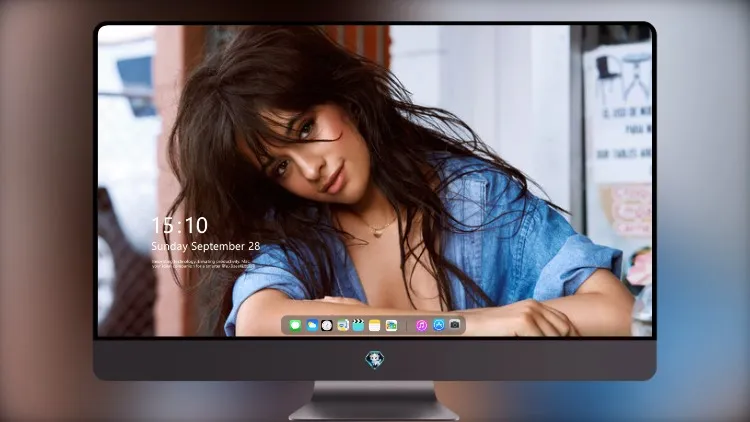750x422 pixels.
Task: Open the clapperboard video app in the dock
Action: (x=358, y=325)
